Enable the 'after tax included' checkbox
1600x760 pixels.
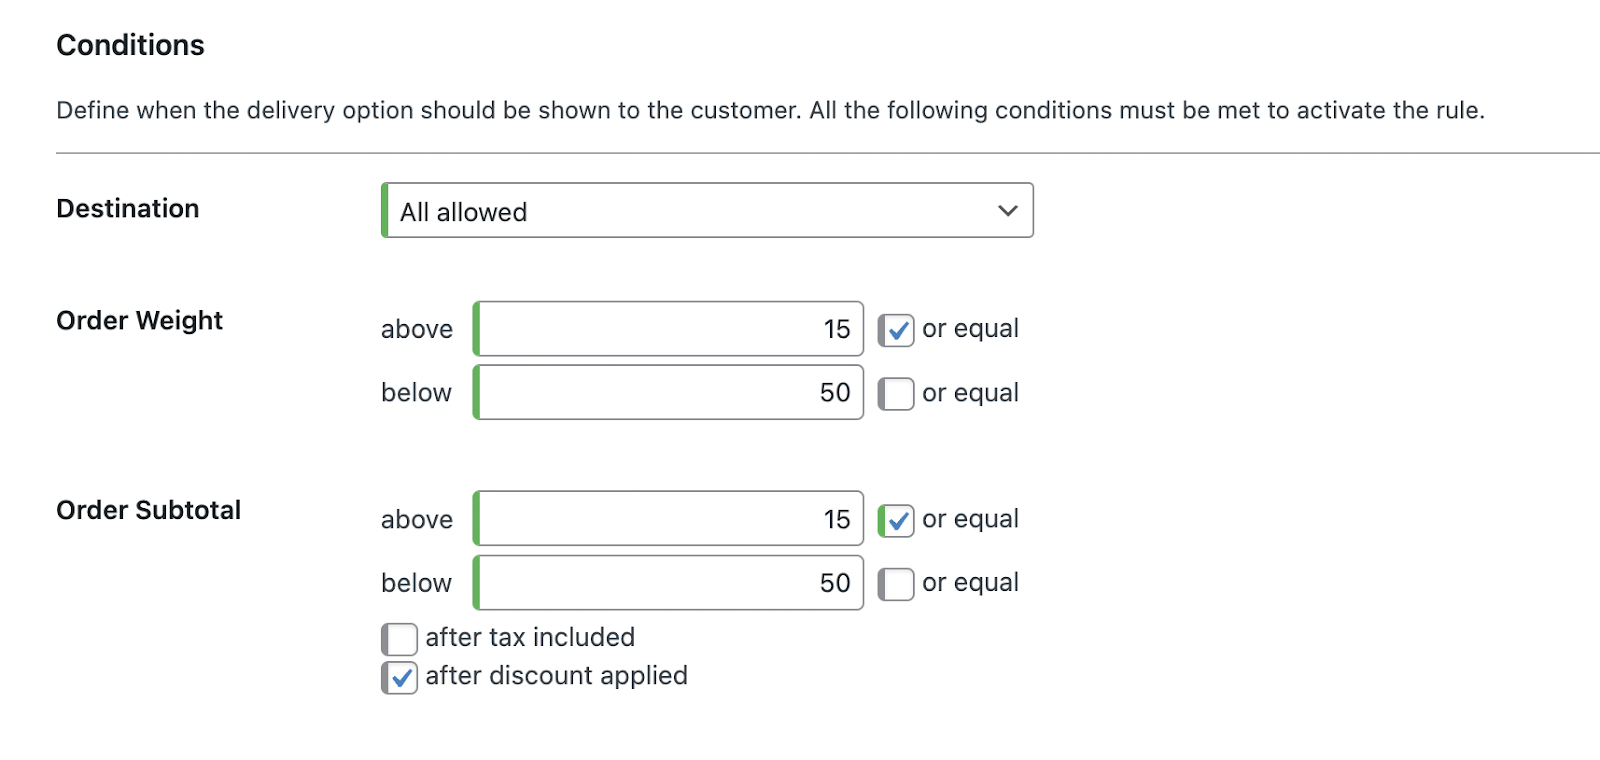(x=399, y=638)
